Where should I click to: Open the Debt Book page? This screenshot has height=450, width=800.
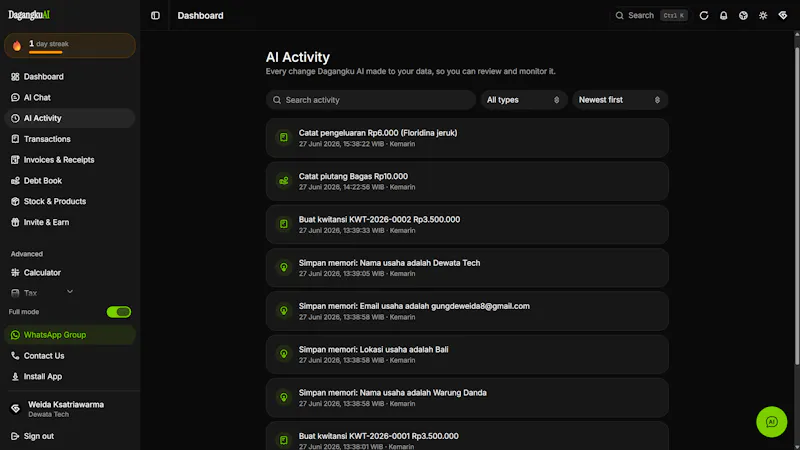69,181
